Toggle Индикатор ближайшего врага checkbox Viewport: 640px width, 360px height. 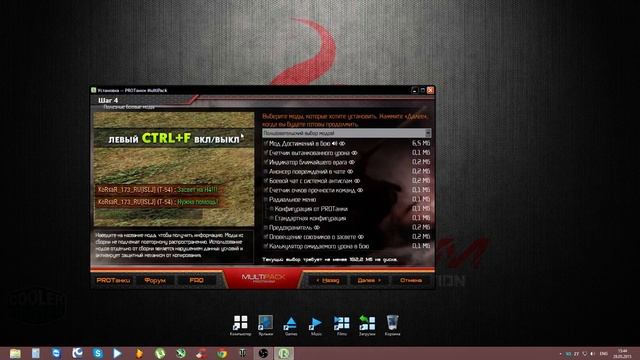(266, 162)
